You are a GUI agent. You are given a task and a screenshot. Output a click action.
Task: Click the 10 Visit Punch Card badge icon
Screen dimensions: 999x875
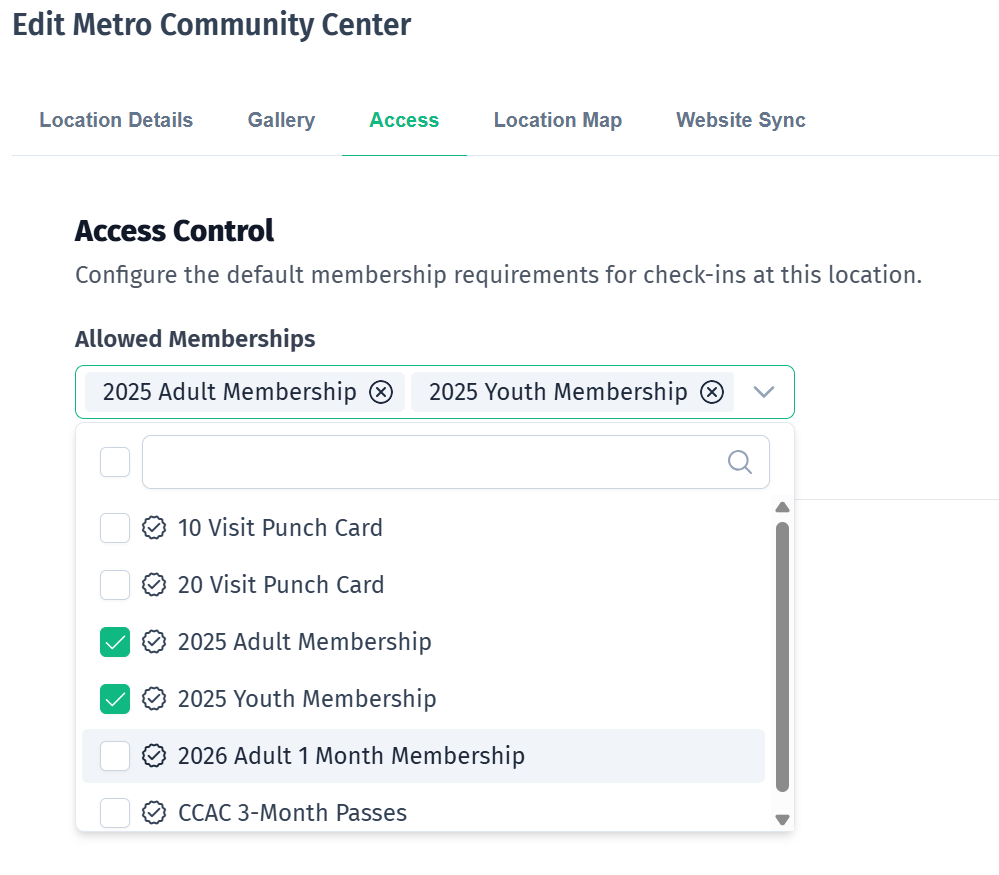point(154,528)
